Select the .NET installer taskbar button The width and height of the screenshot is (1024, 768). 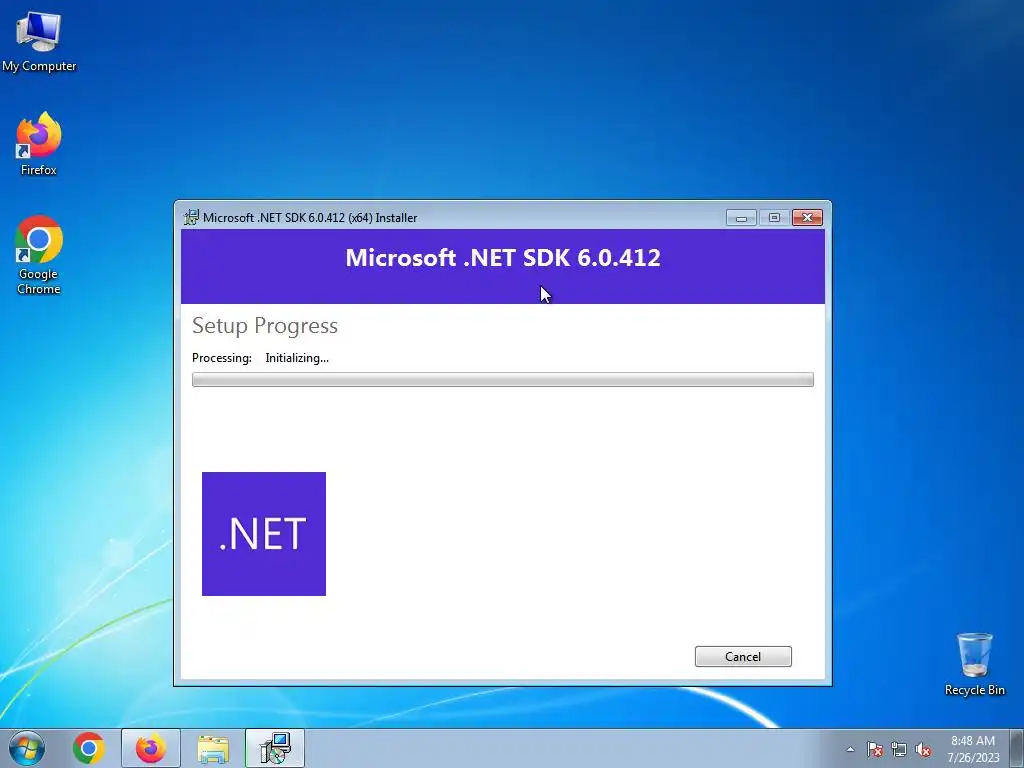pos(275,748)
